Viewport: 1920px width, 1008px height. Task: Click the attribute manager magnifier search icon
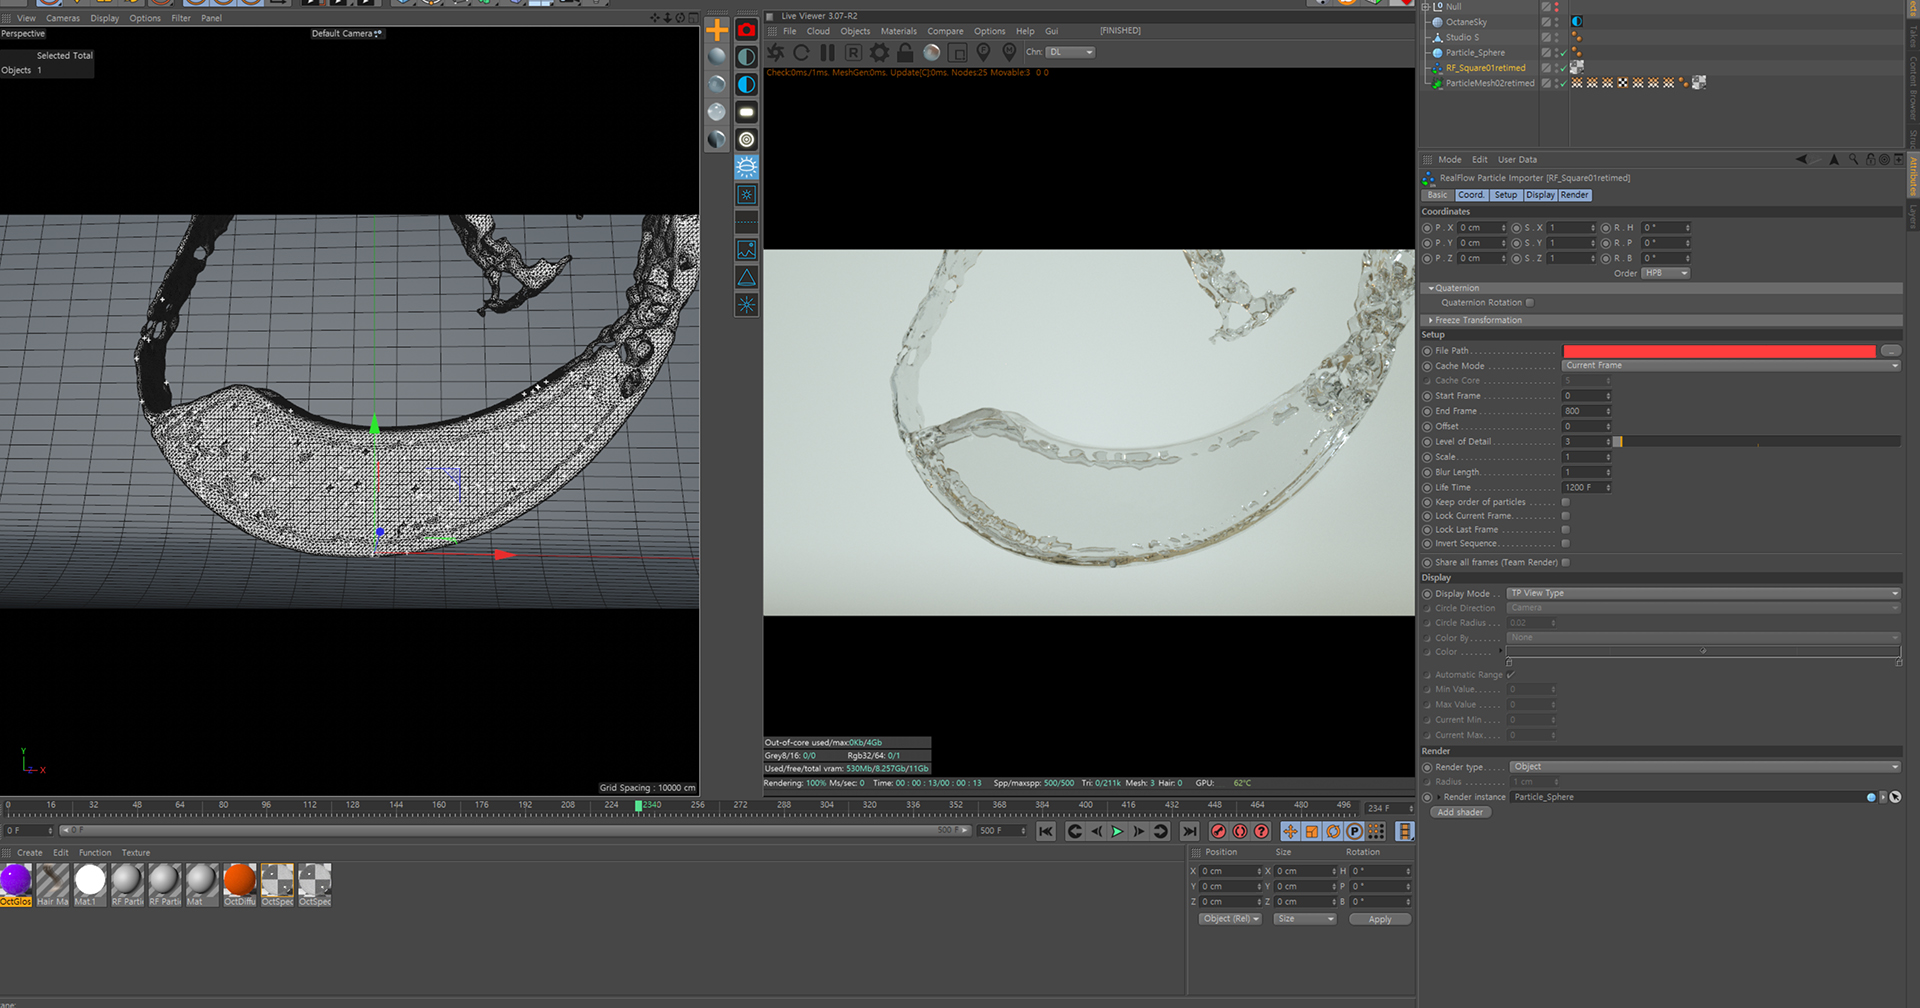[1853, 159]
